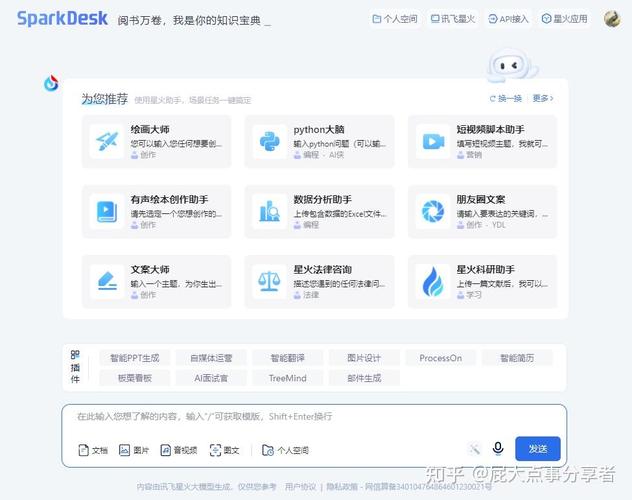Open 星火应用 in top navigation

pos(564,19)
